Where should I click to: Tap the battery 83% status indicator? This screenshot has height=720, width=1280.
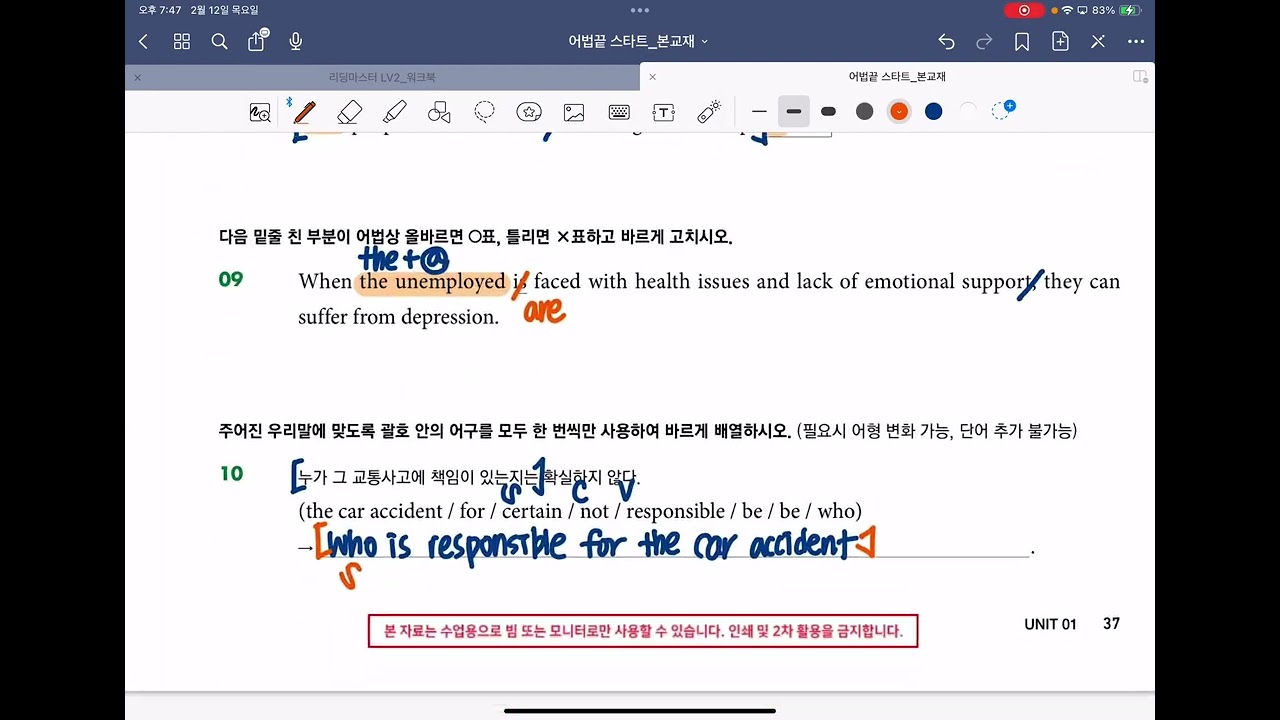click(1117, 10)
